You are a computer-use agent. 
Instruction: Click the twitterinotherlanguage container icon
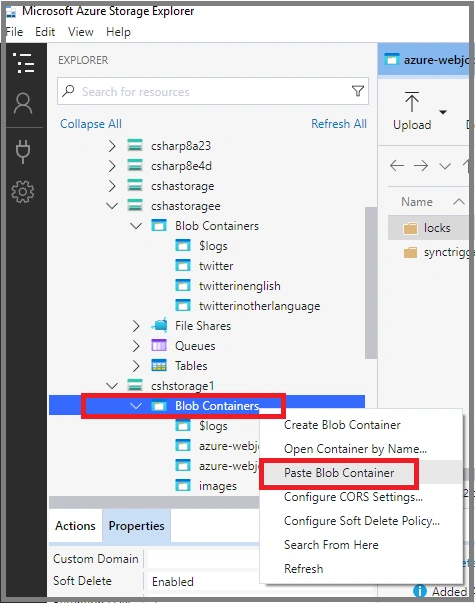pyautogui.click(x=183, y=305)
